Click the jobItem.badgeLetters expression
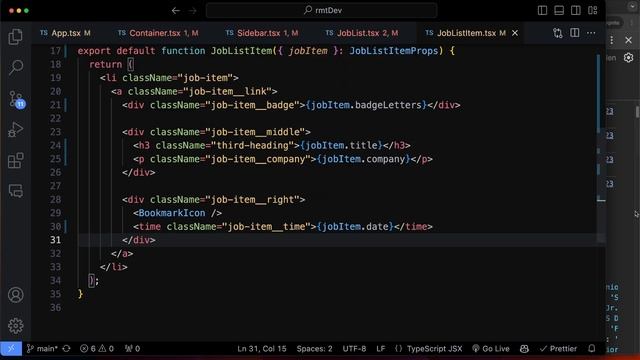Viewport: 640px width, 360px height. click(x=366, y=105)
